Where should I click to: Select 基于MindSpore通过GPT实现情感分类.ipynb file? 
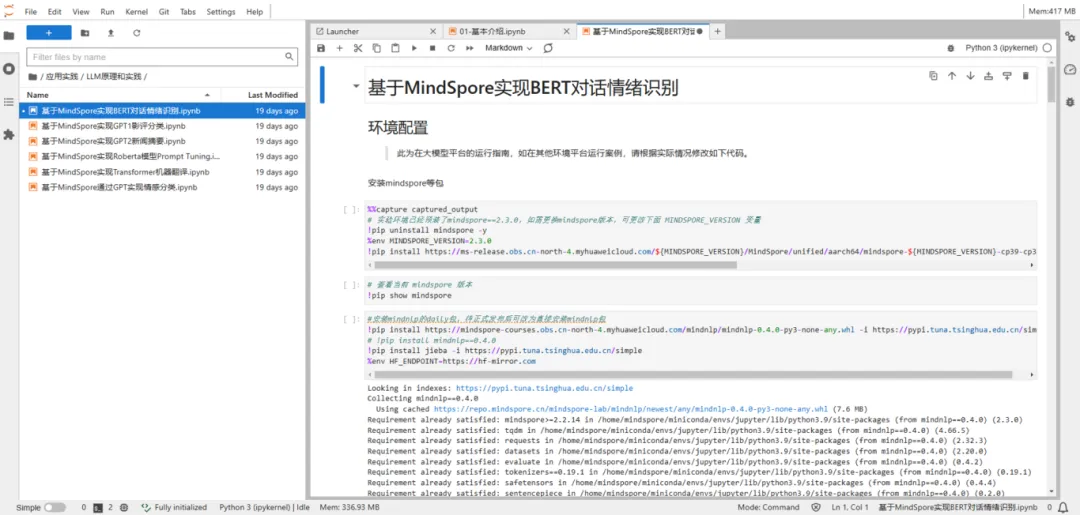(x=163, y=187)
